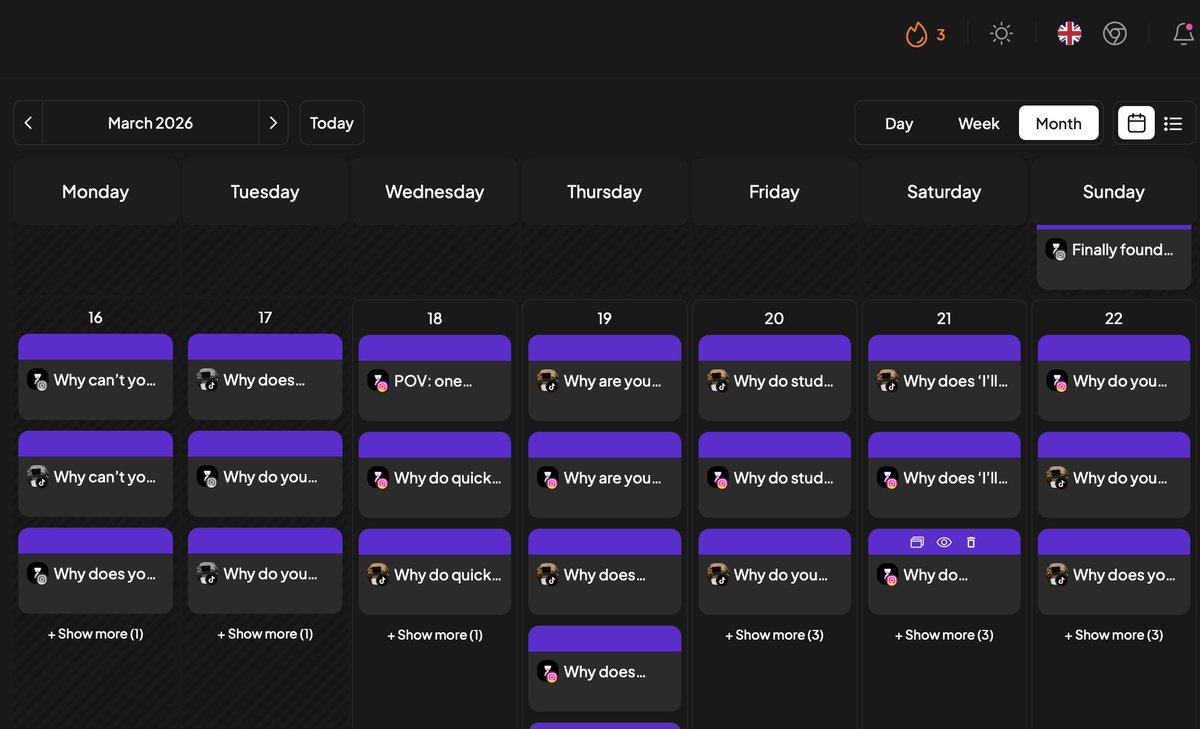Open Thursday's Instagram 'Why are you…' post
The width and height of the screenshot is (1200, 729).
coord(604,475)
